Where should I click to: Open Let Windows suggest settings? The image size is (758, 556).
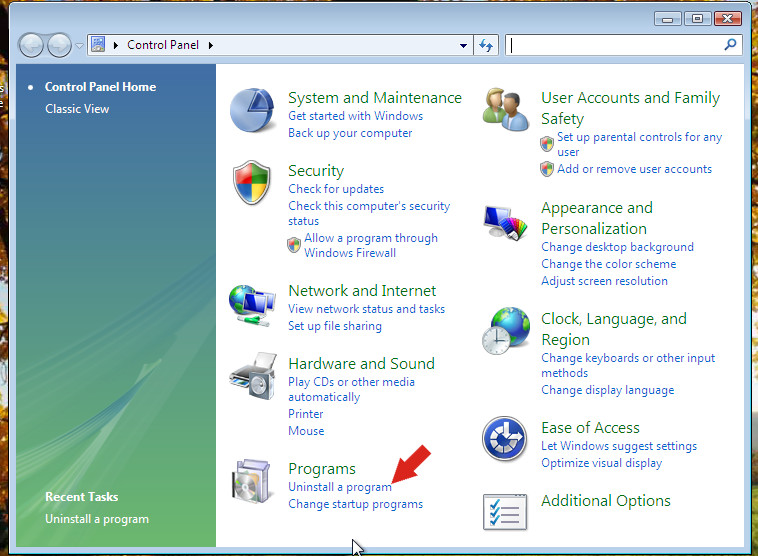[619, 446]
